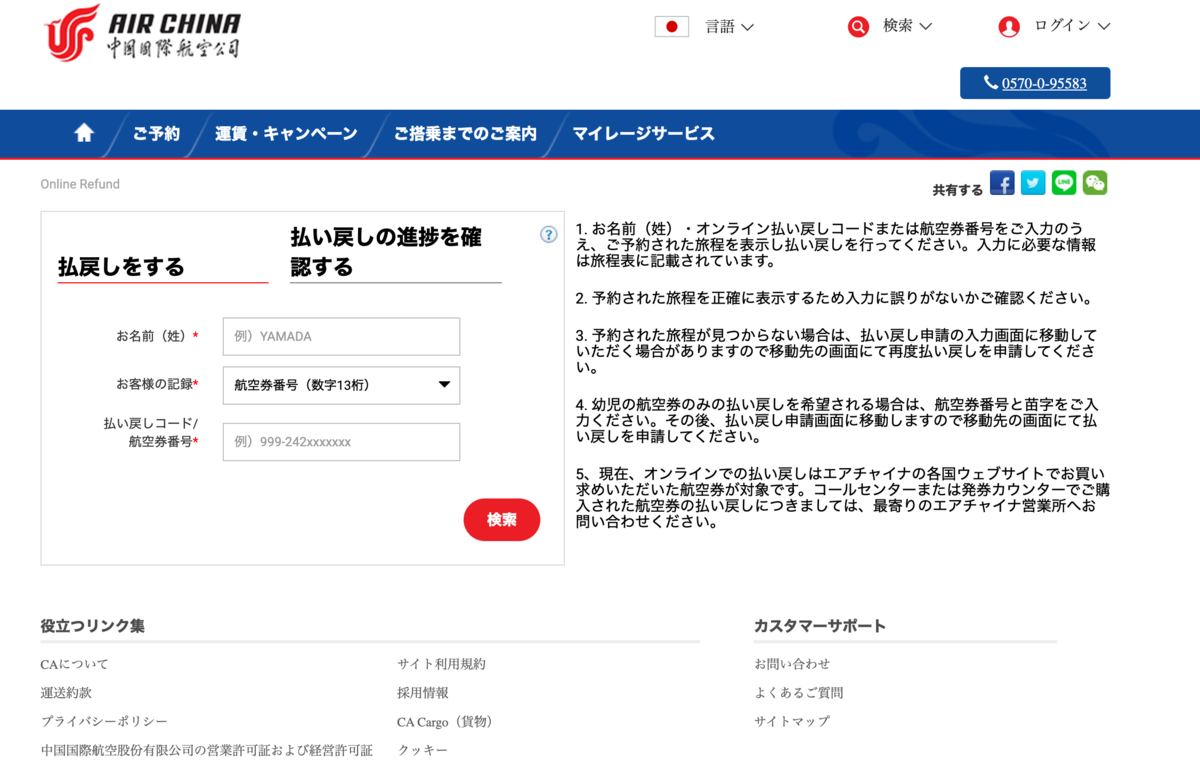Image resolution: width=1200 pixels, height=769 pixels.
Task: Select the 払戻しをする tab
Action: [121, 267]
